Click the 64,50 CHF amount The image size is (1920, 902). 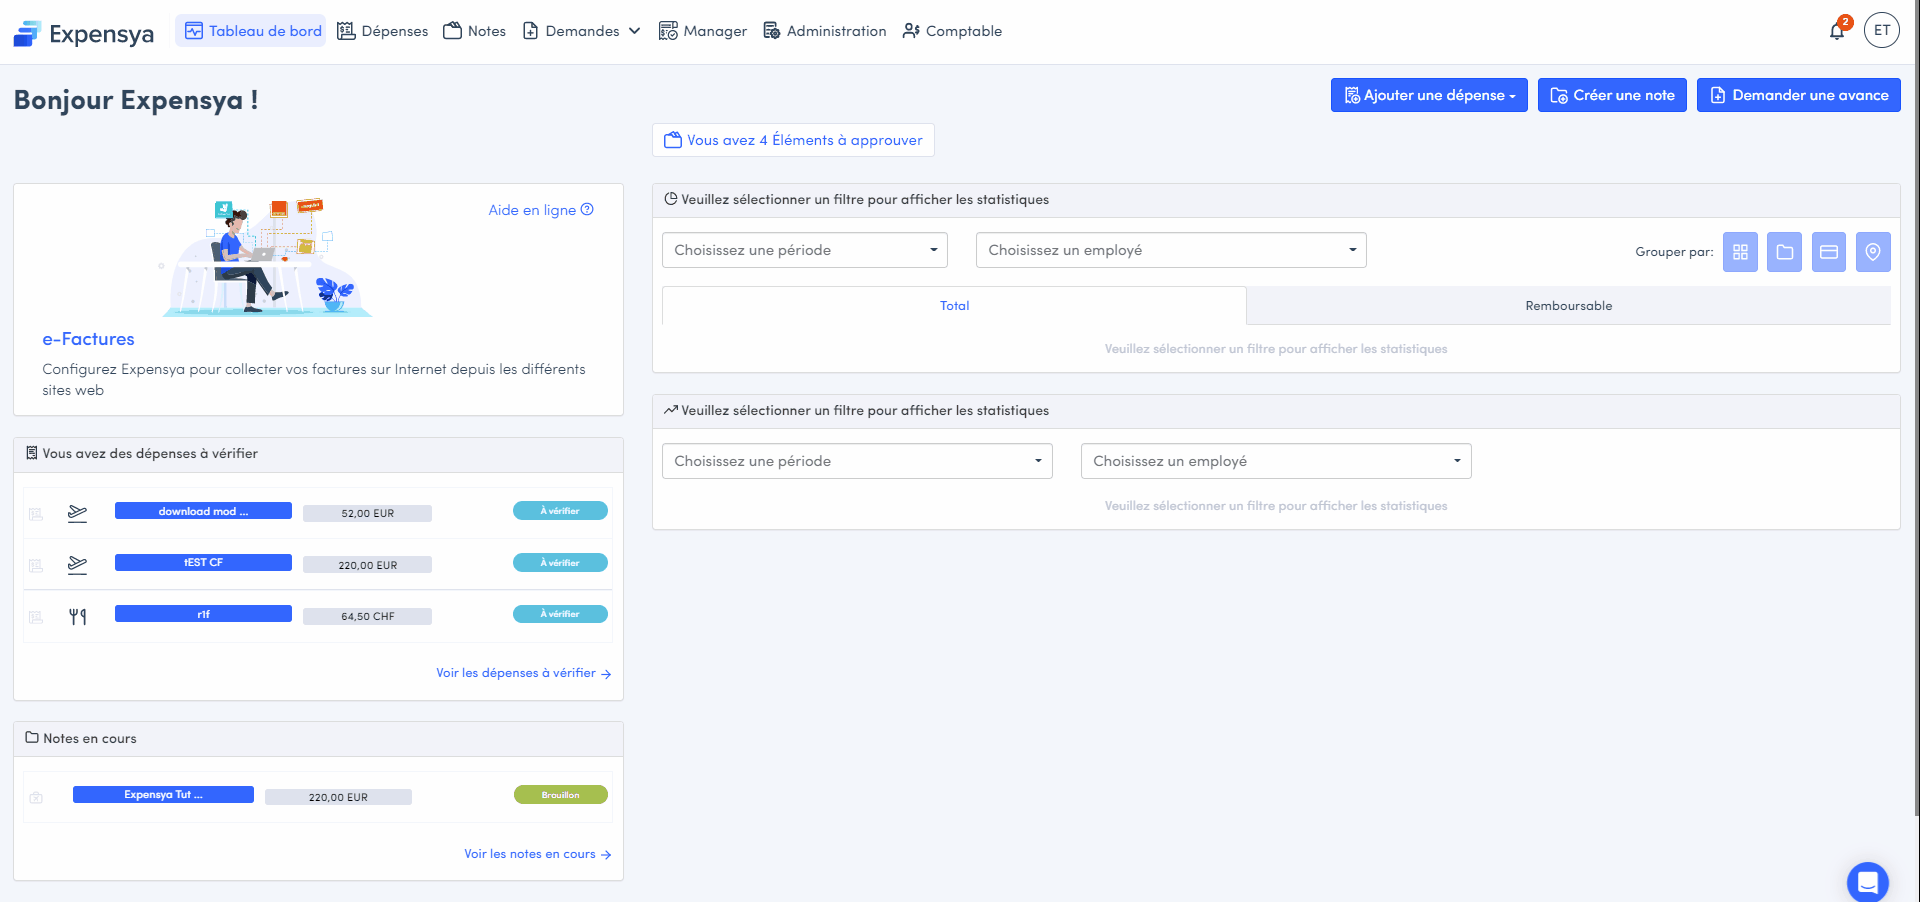point(367,617)
